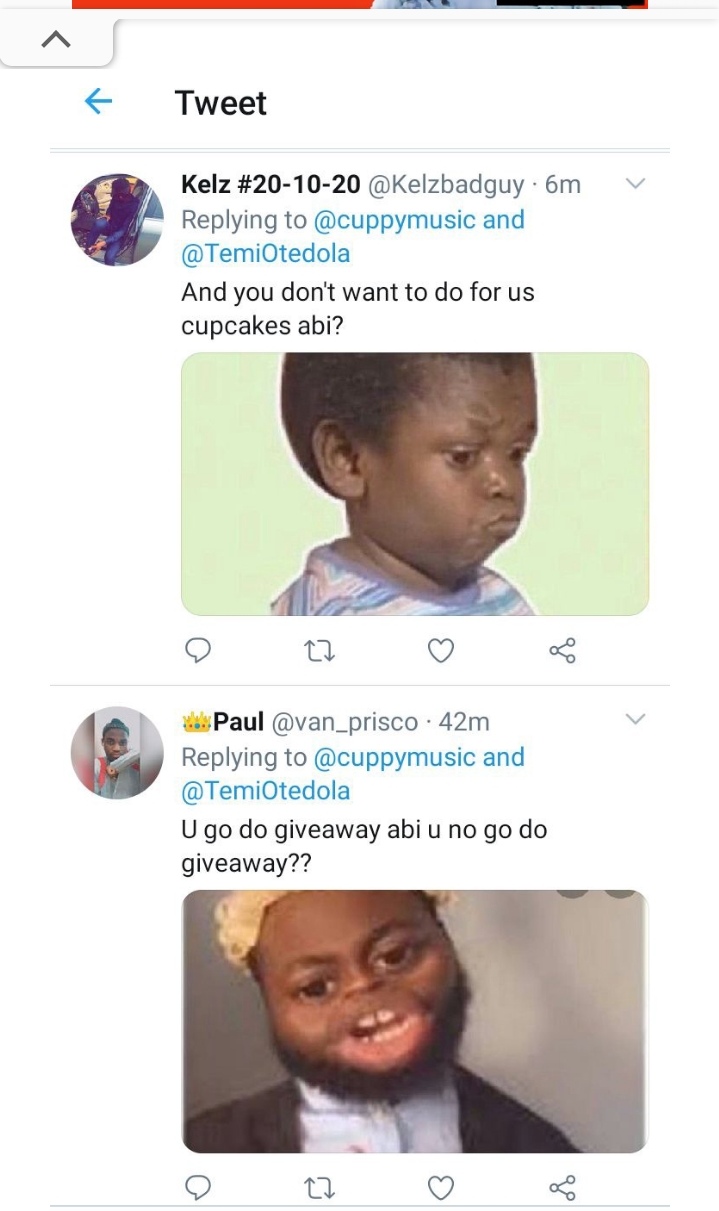The width and height of the screenshot is (719, 1211).
Task: Open options dropdown on Kelz's tweet
Action: tap(635, 184)
